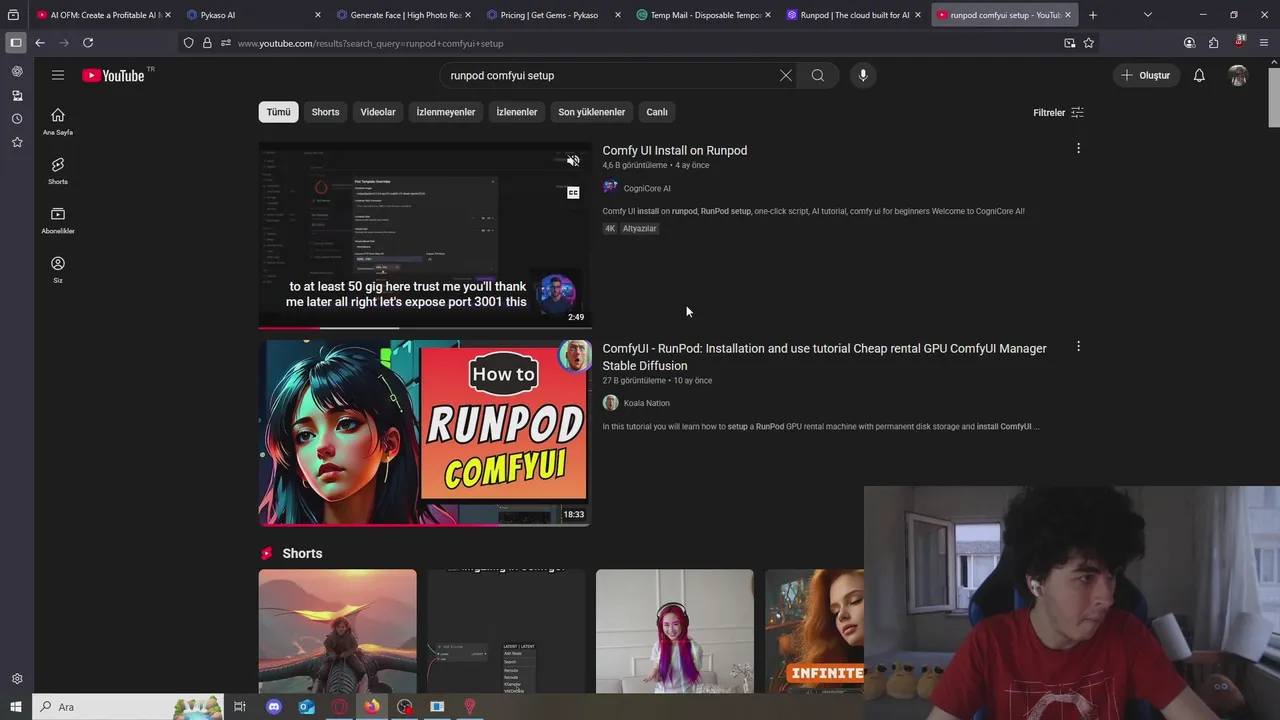Bookmark this page with star icon
The height and width of the screenshot is (720, 1280).
point(1088,43)
